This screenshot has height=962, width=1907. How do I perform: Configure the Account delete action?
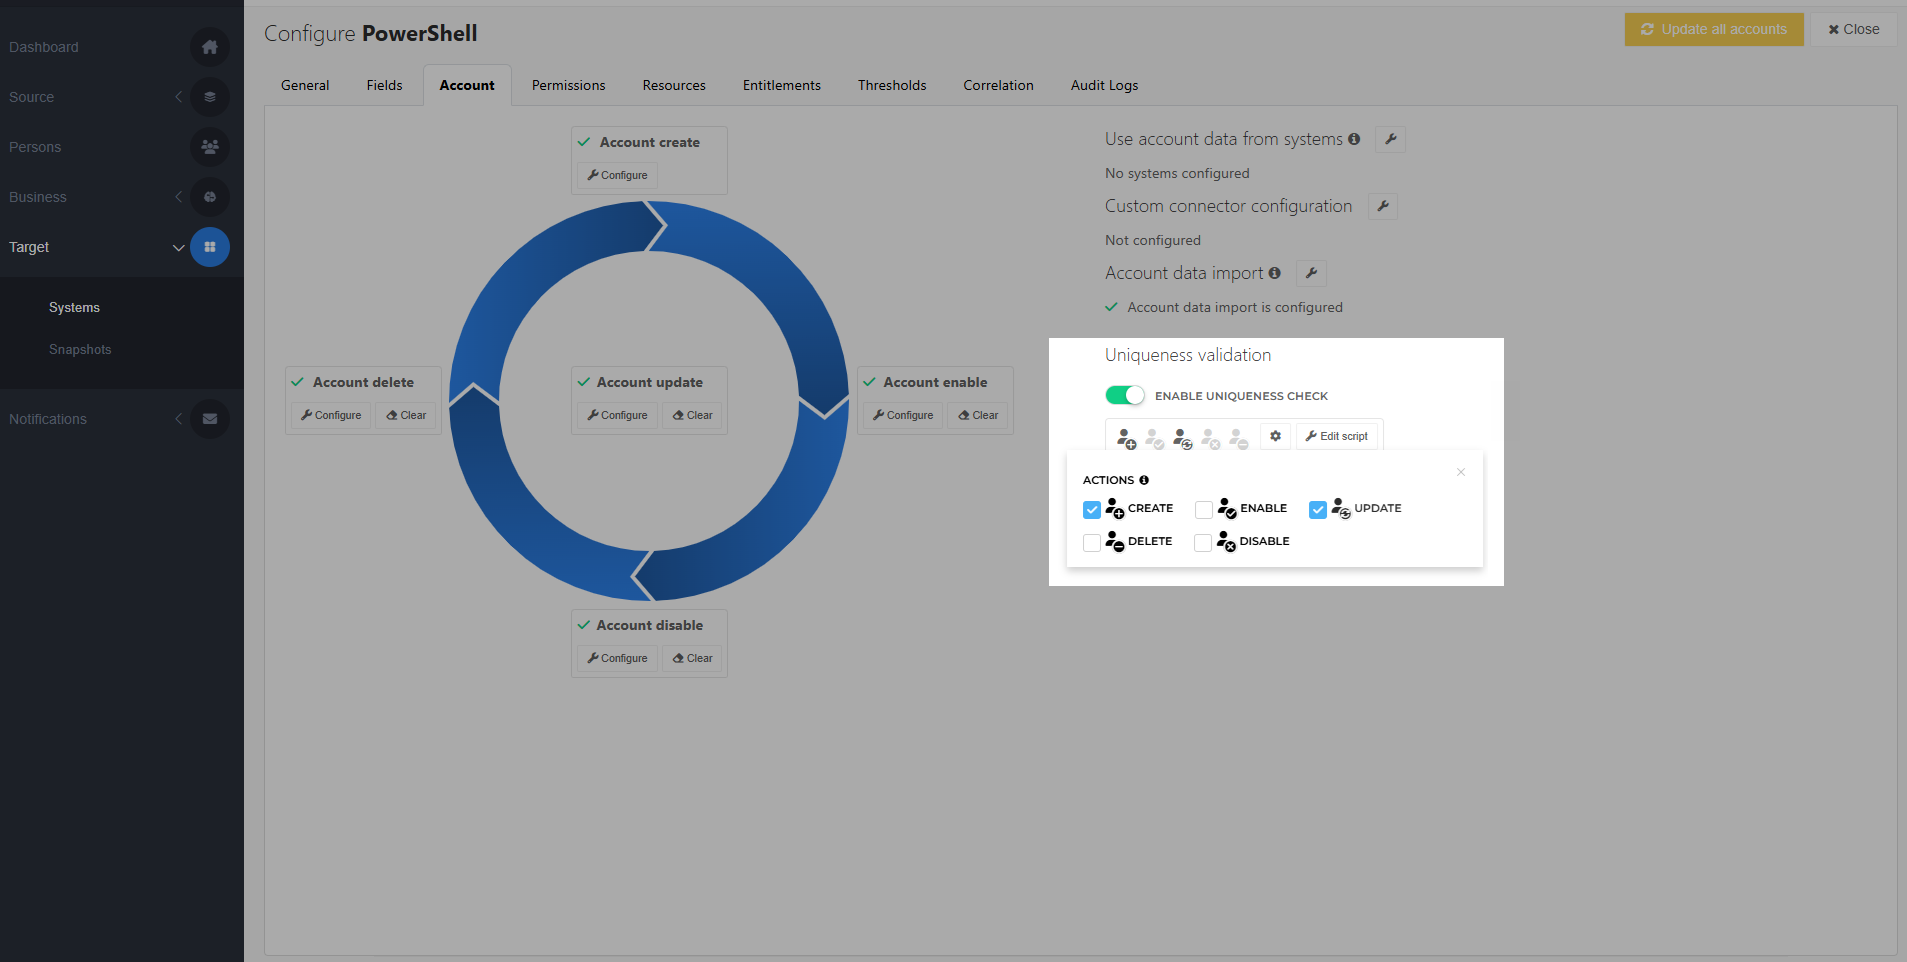pyautogui.click(x=331, y=415)
